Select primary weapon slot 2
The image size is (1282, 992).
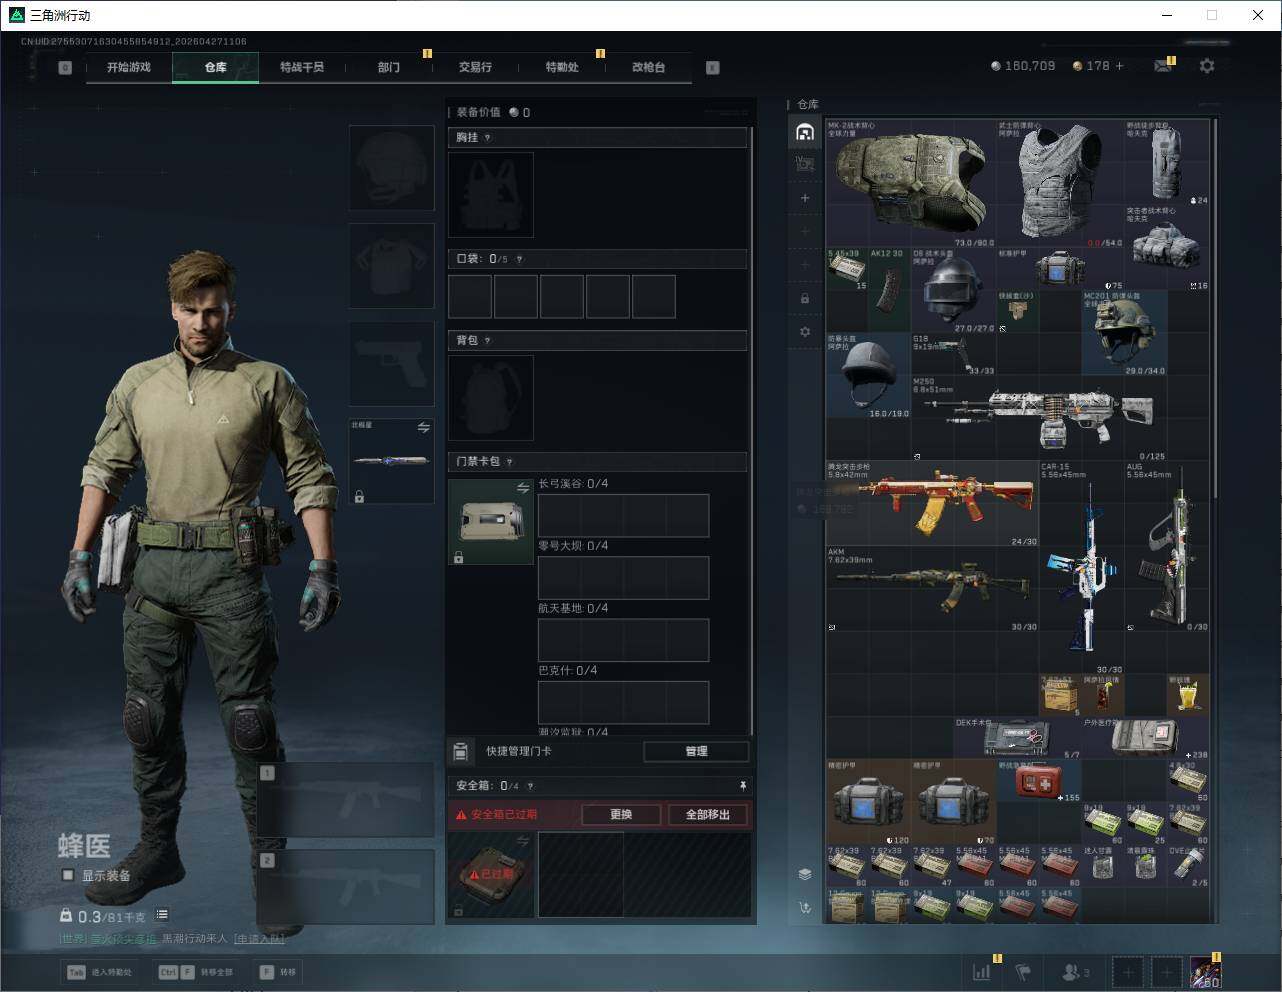pos(346,888)
